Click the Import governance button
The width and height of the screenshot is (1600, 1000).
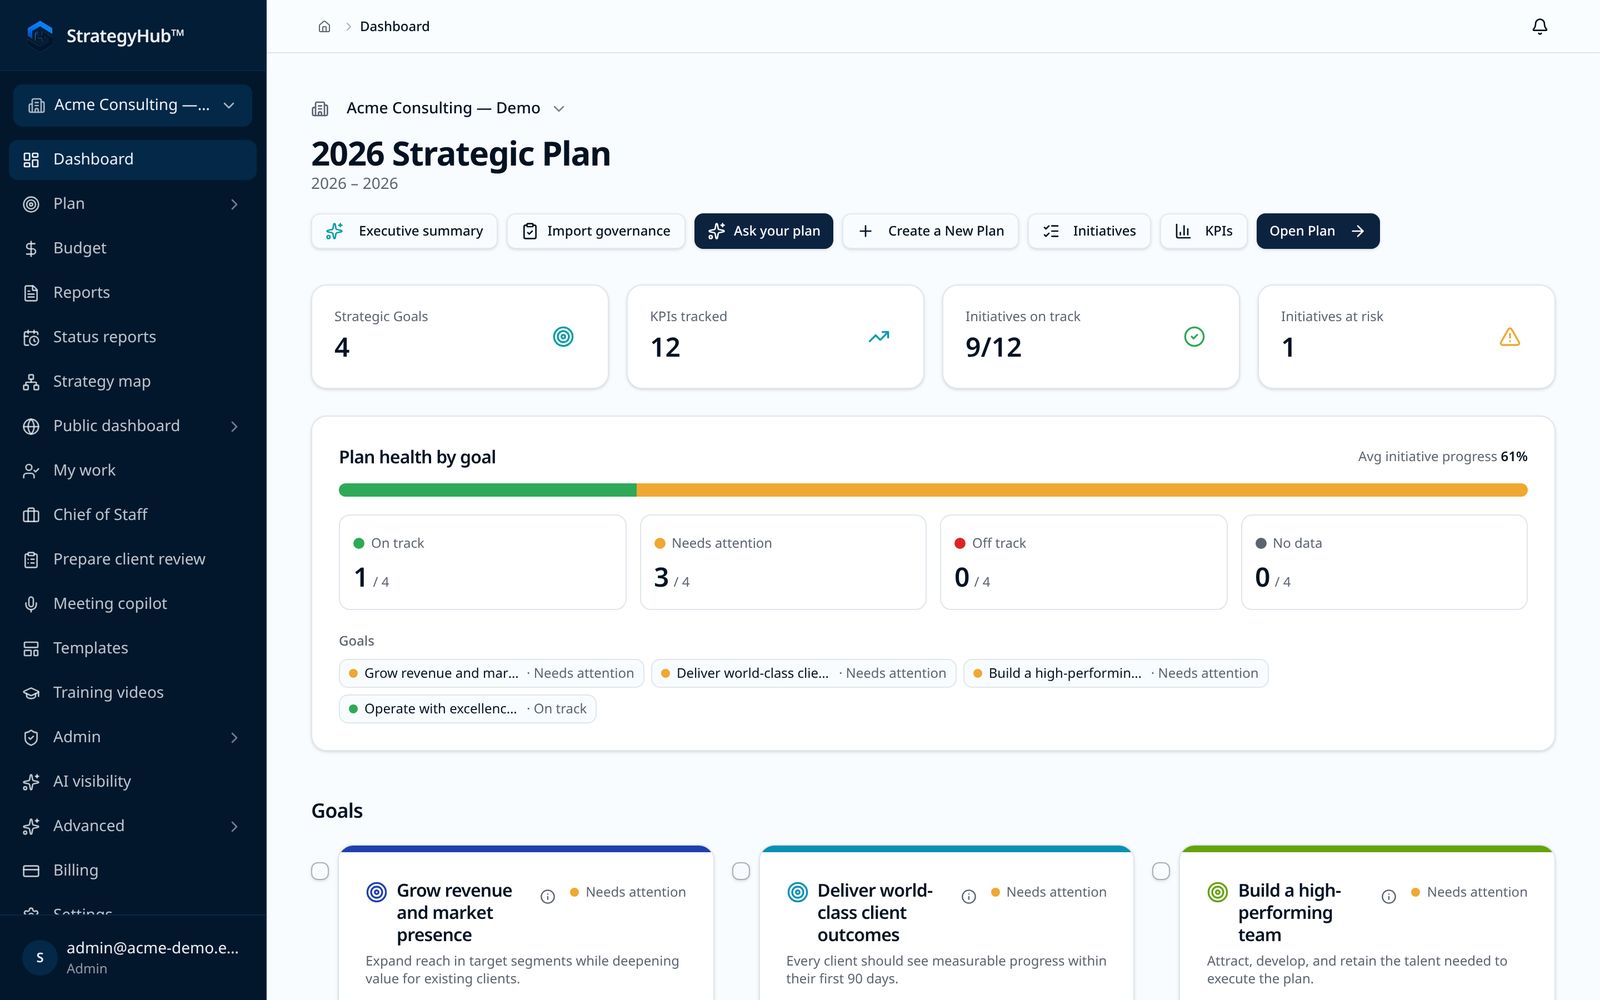tap(596, 231)
